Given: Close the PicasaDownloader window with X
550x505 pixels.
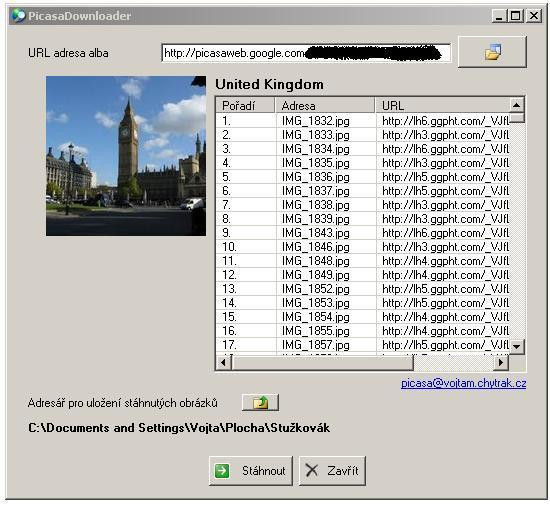Looking at the screenshot, I should click(534, 16).
